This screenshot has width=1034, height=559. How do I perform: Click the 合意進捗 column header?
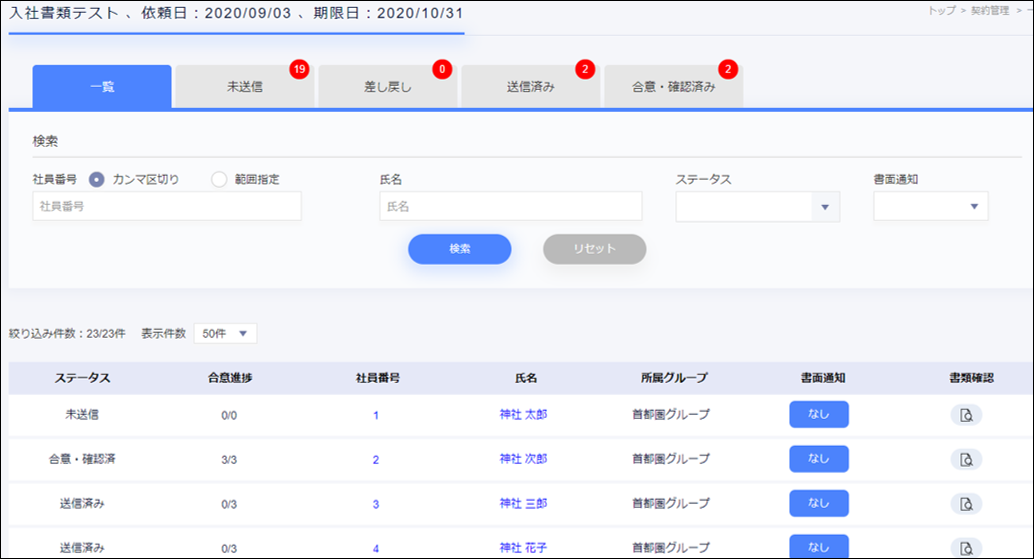pos(230,378)
